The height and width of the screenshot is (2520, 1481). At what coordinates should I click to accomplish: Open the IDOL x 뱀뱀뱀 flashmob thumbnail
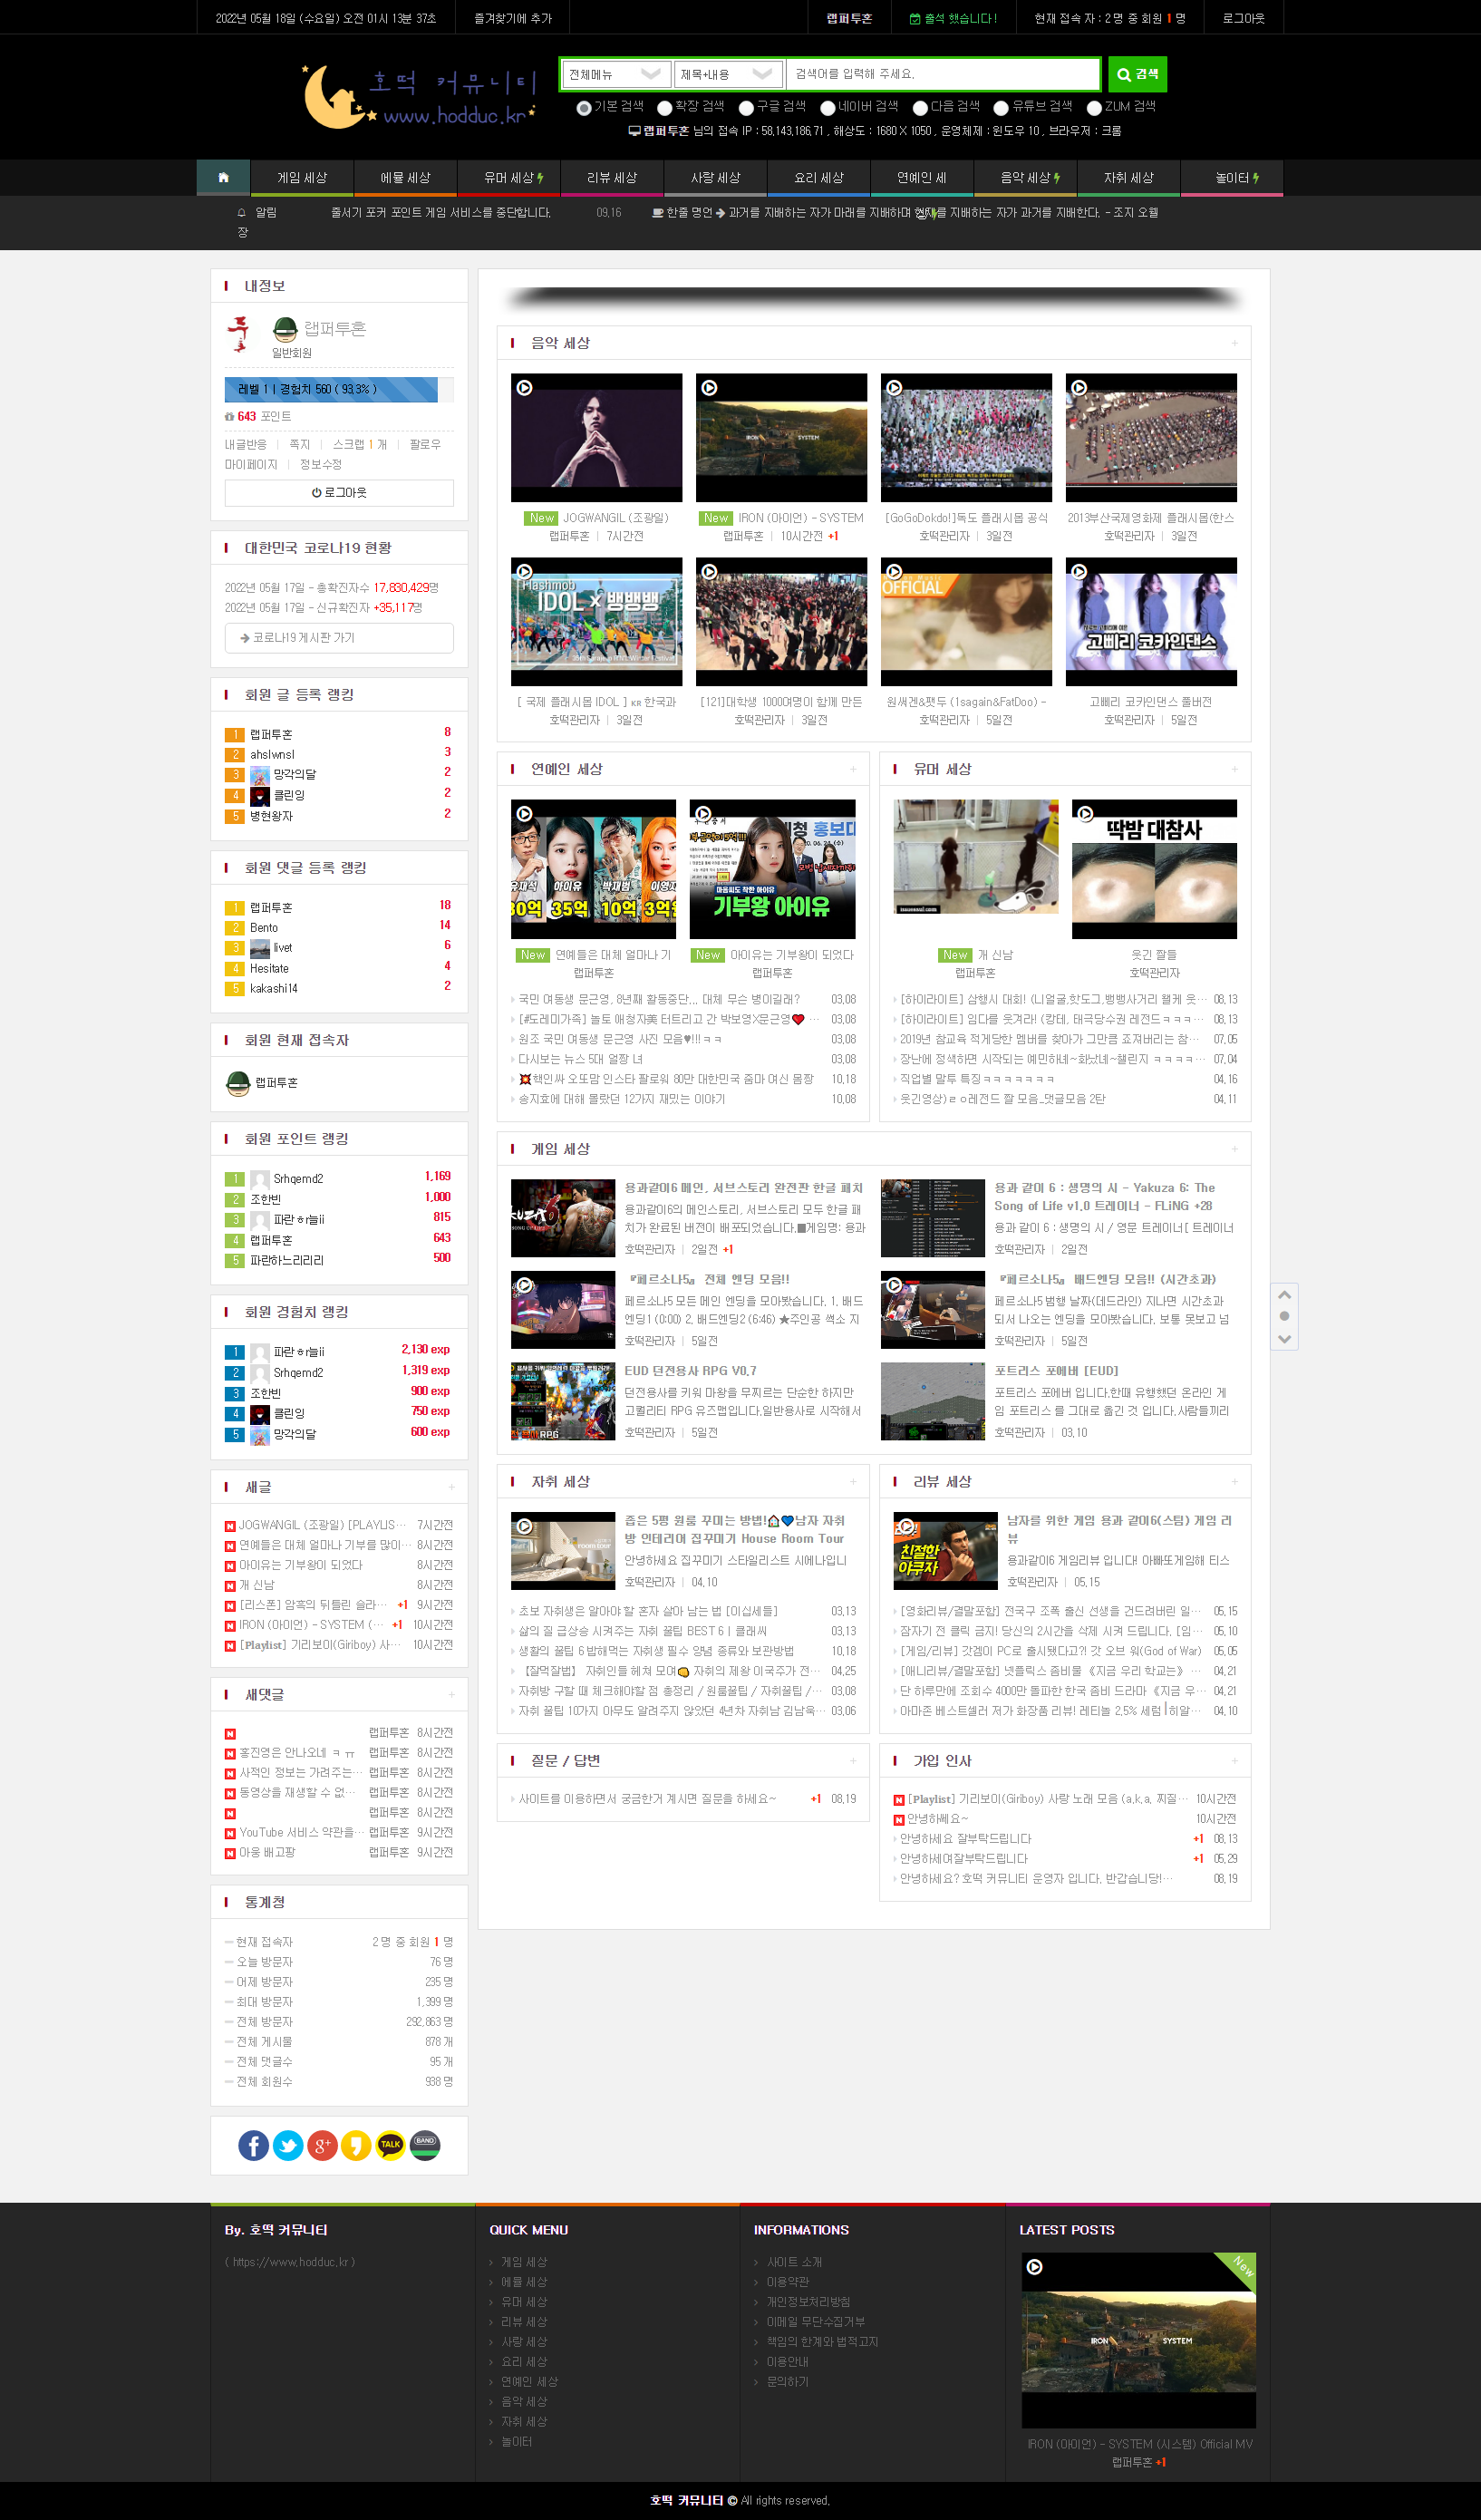tap(596, 622)
